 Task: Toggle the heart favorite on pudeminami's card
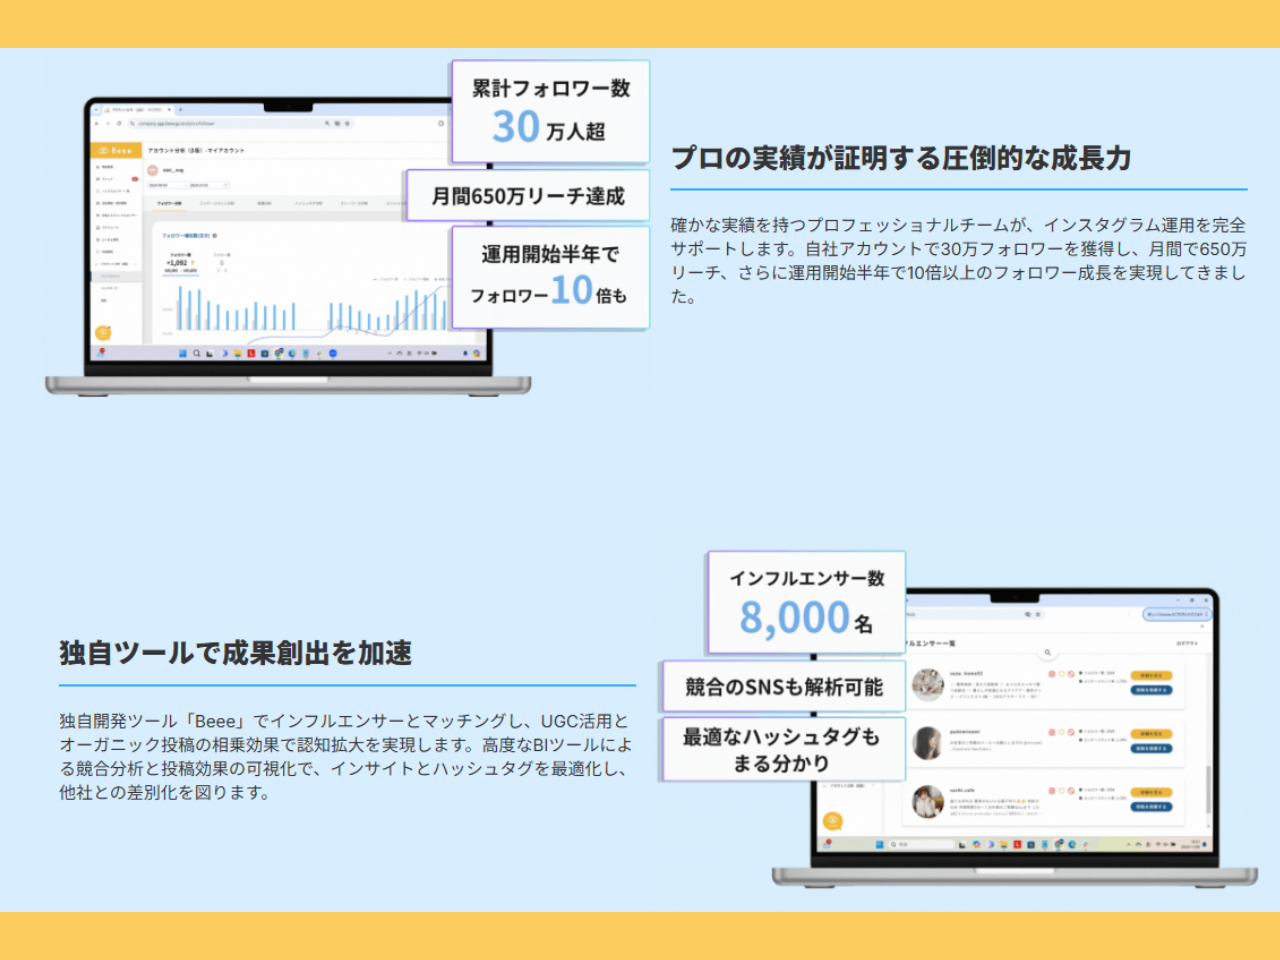tap(1061, 732)
